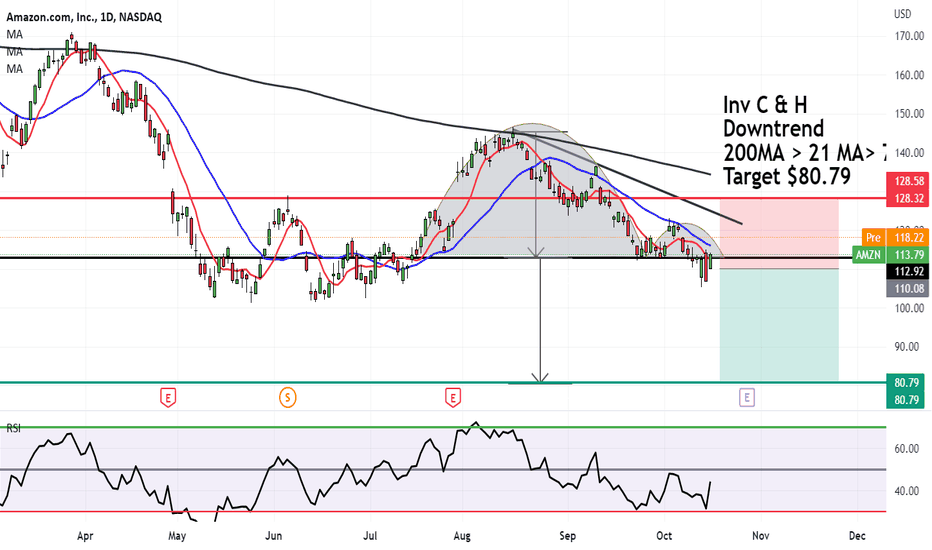Click the RSI 60.00 scale label
Image resolution: width=932 pixels, height=550 pixels.
(x=907, y=449)
